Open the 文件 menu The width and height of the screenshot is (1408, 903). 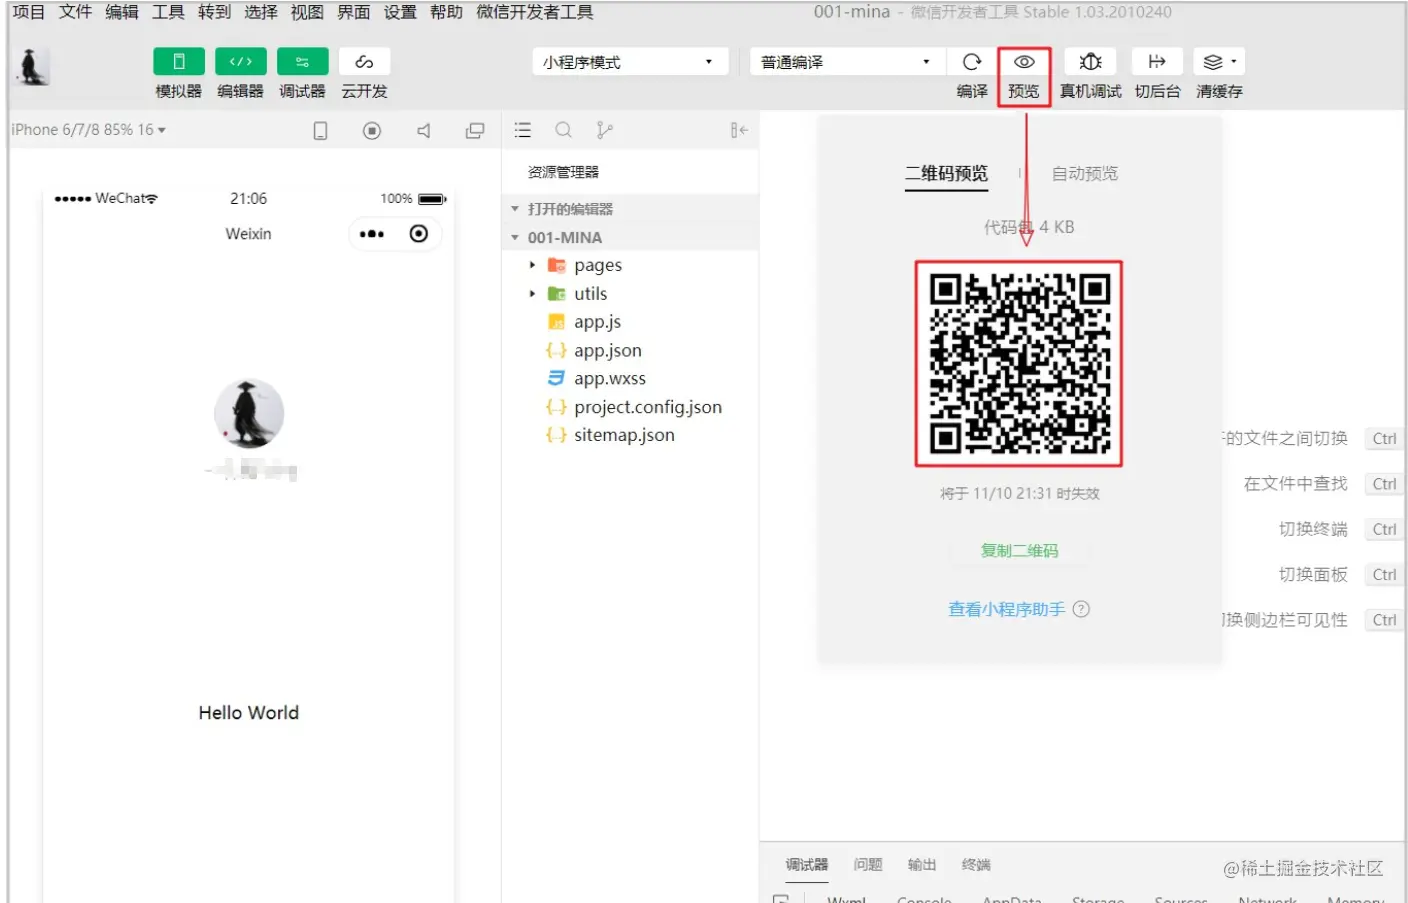[75, 12]
